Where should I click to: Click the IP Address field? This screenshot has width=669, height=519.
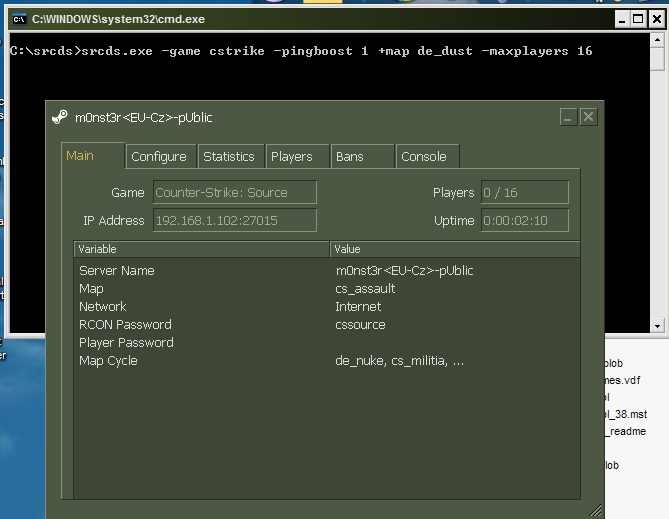pyautogui.click(x=234, y=220)
